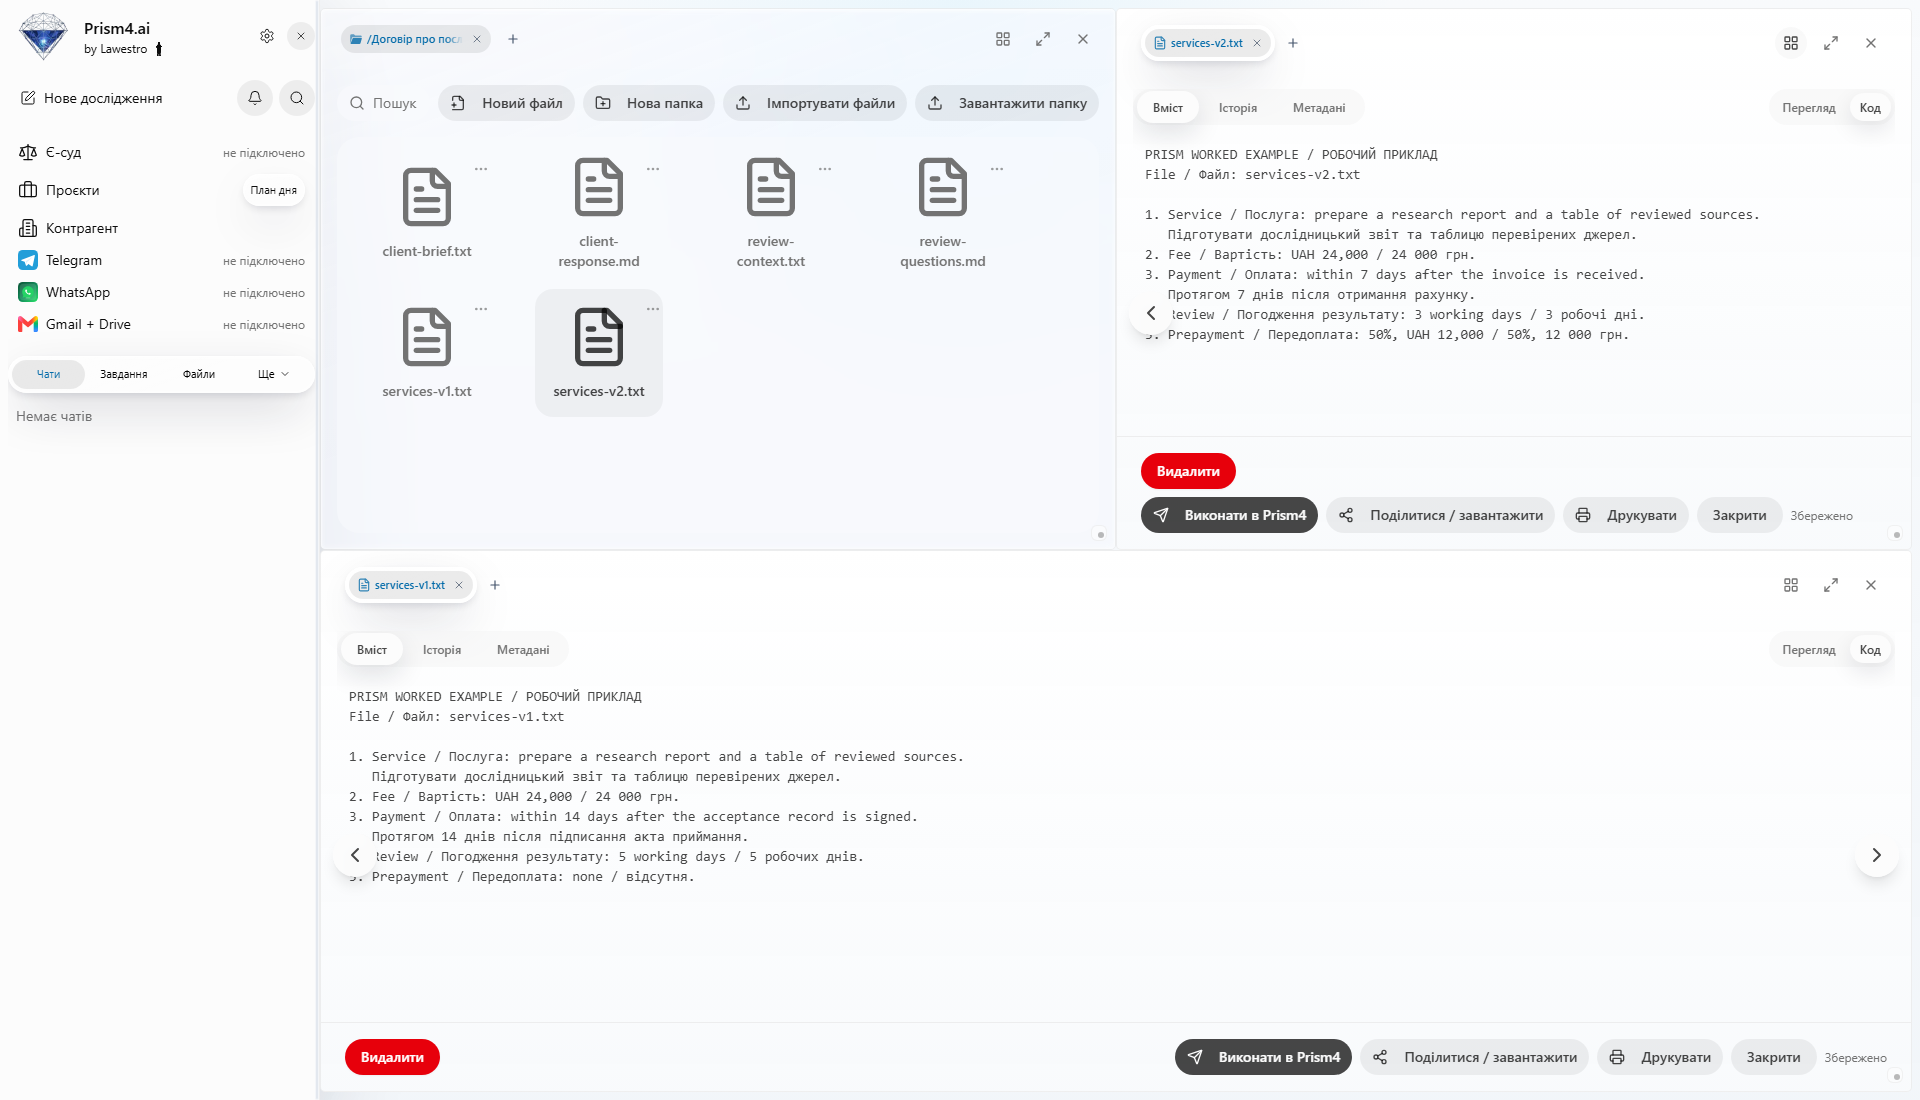Image resolution: width=1920 pixels, height=1100 pixels.
Task: Open more options for review-questions.md
Action: coord(997,169)
